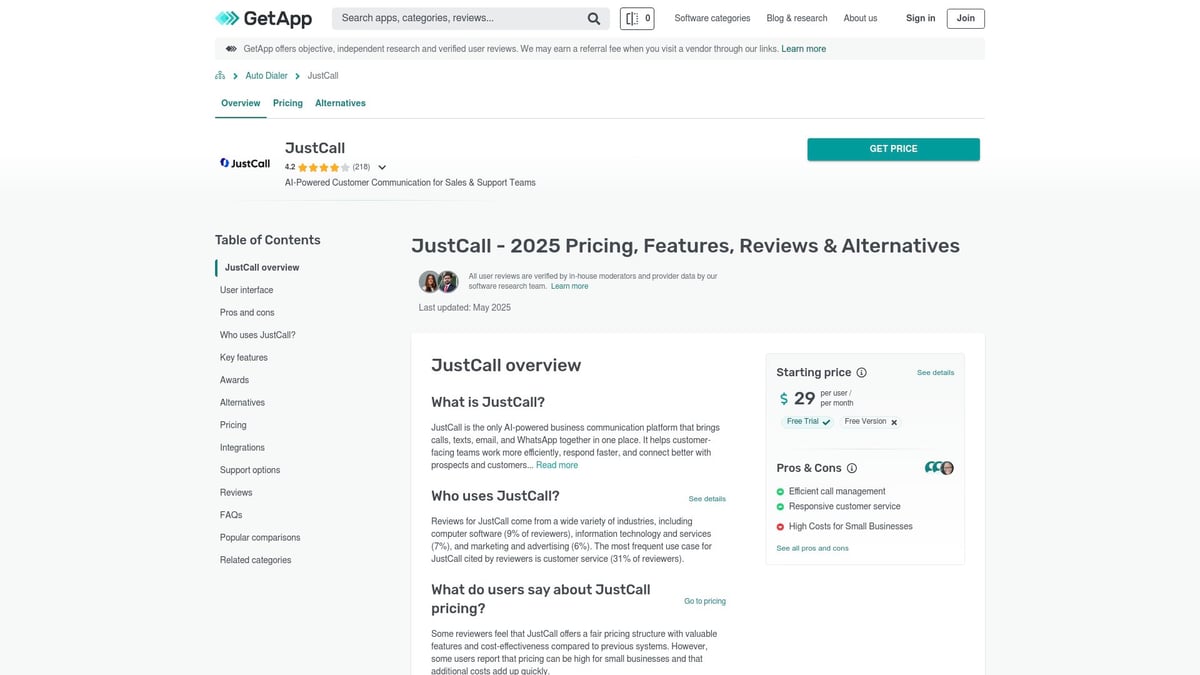Click the reviewer avatars beside Pros & Cons
The image size is (1200, 675).
point(939,468)
